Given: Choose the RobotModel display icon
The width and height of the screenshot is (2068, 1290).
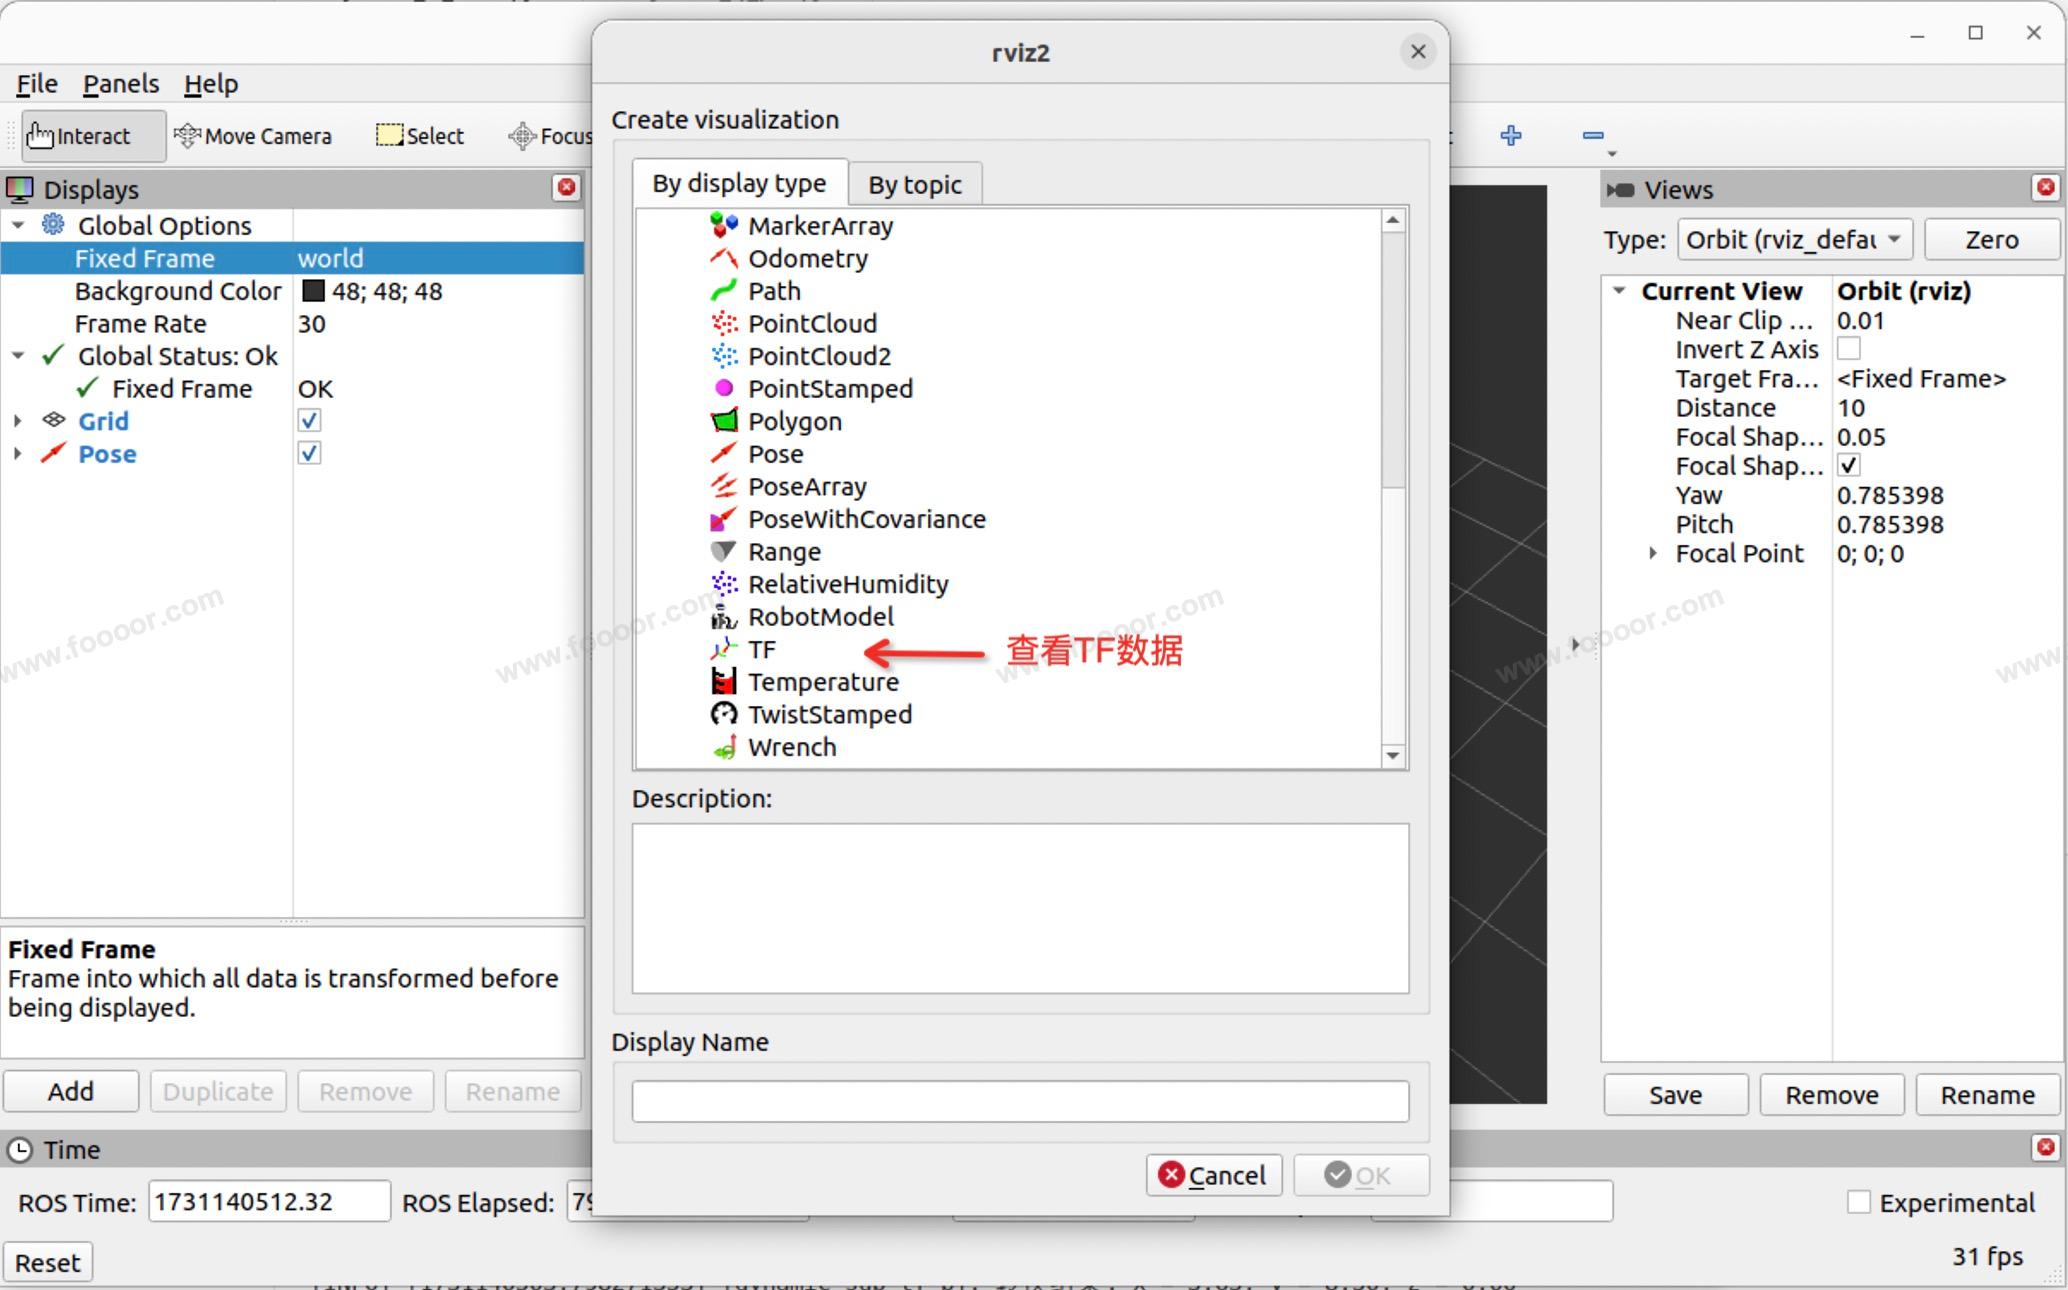Looking at the screenshot, I should tap(724, 617).
